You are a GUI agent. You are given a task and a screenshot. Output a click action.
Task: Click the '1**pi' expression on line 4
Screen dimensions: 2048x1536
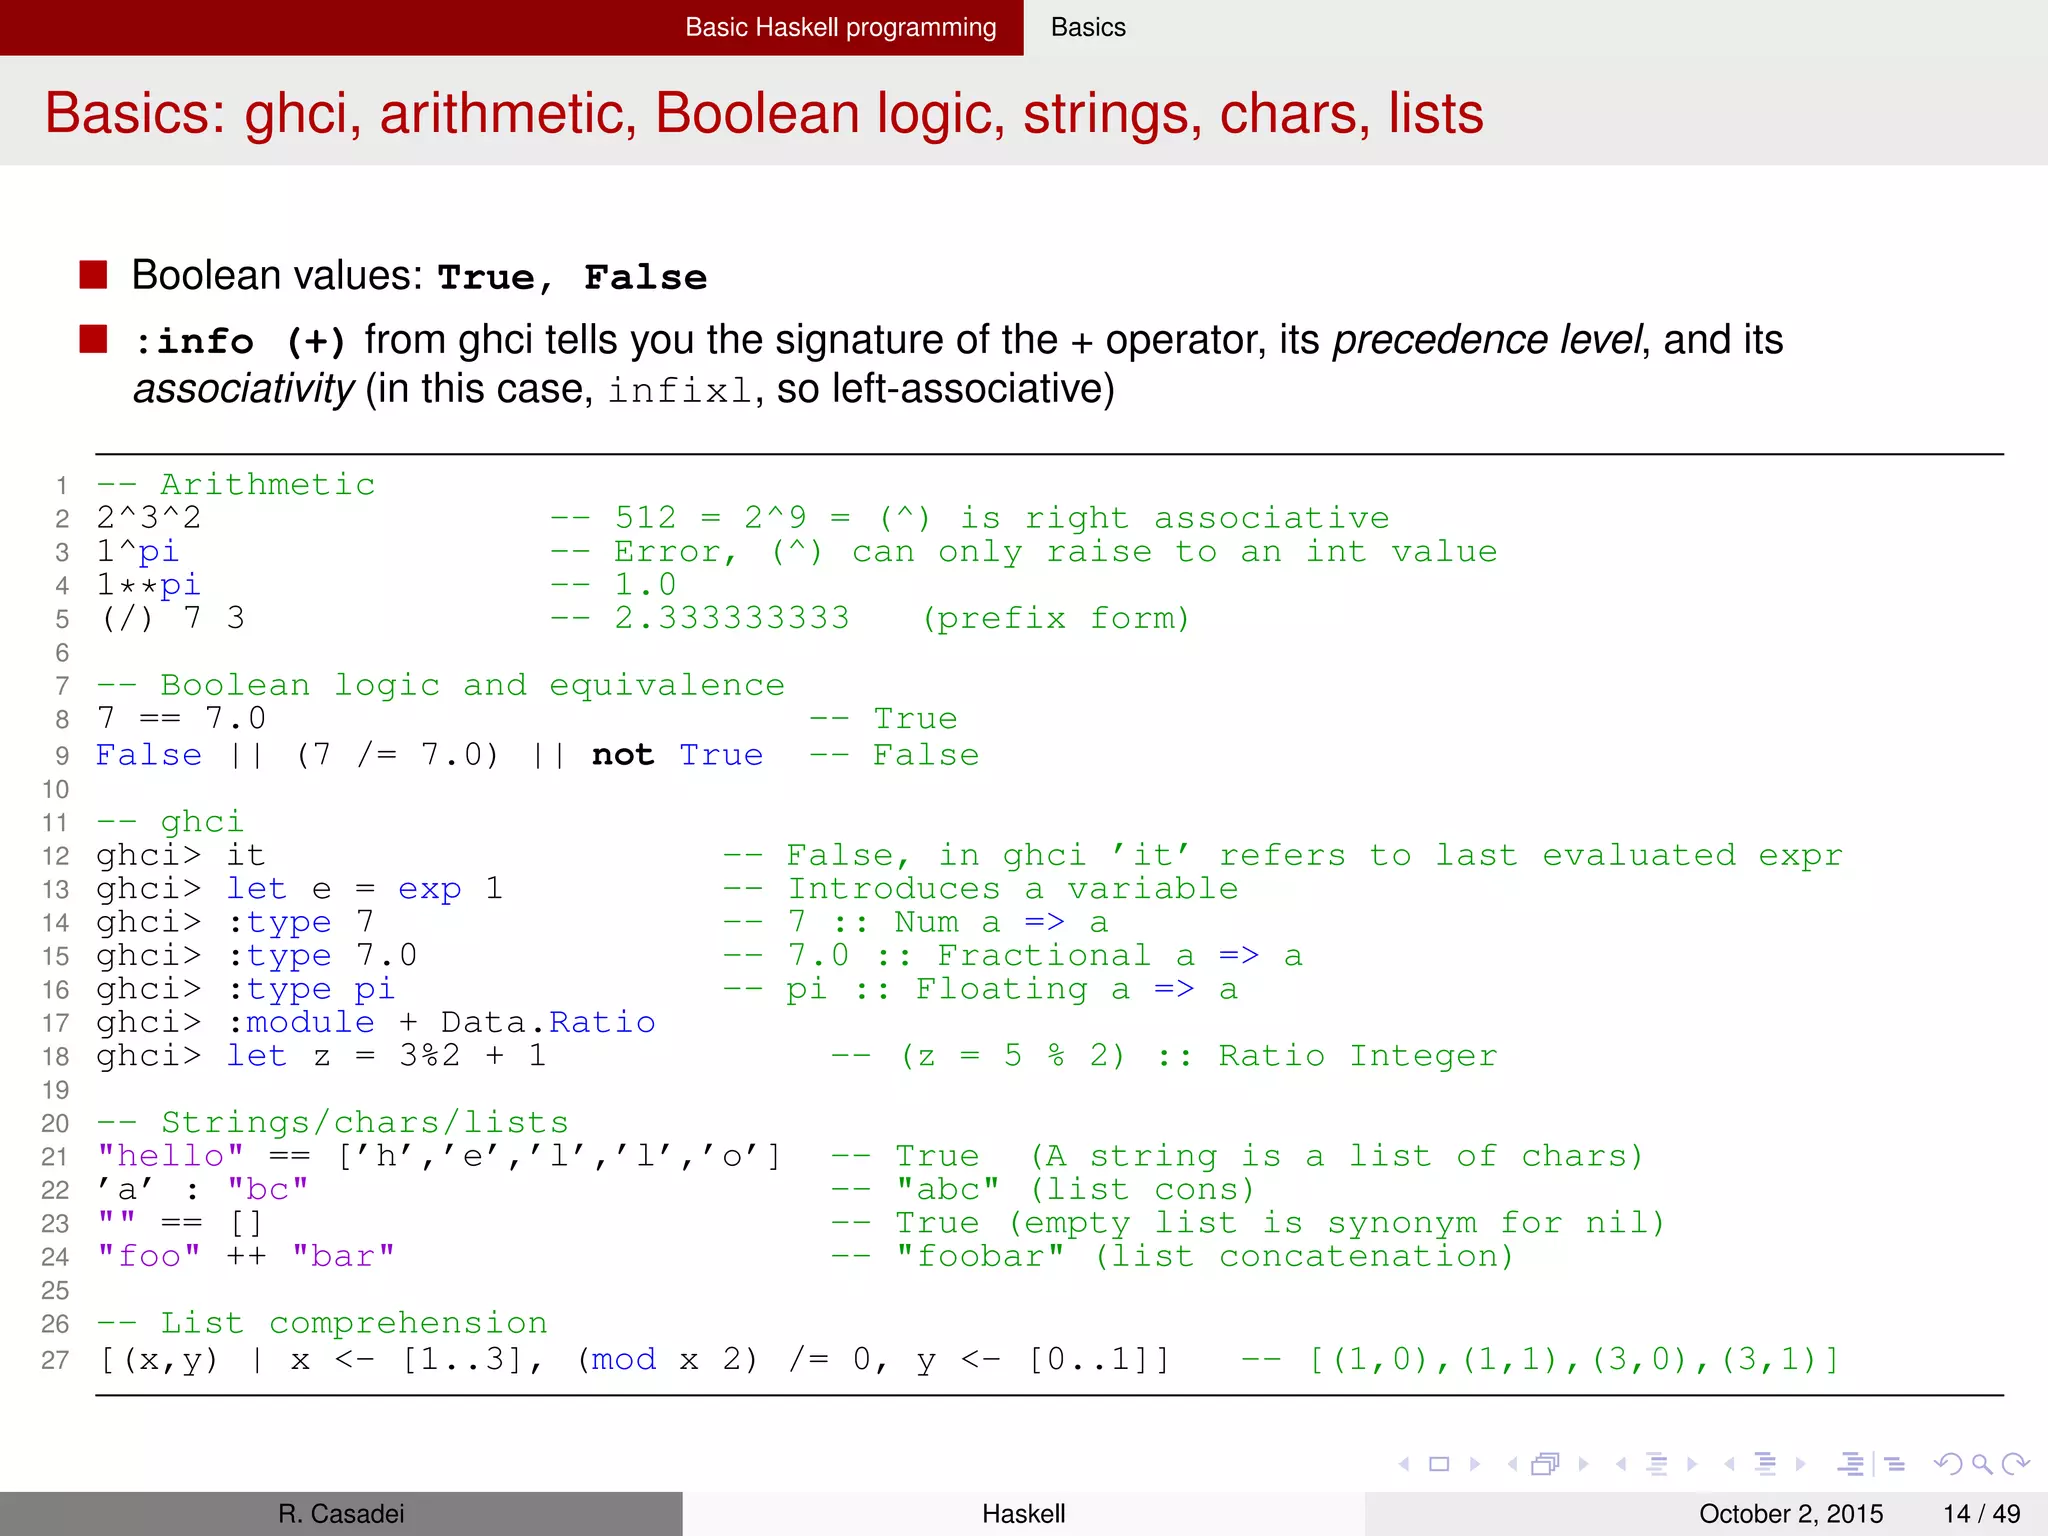point(149,585)
